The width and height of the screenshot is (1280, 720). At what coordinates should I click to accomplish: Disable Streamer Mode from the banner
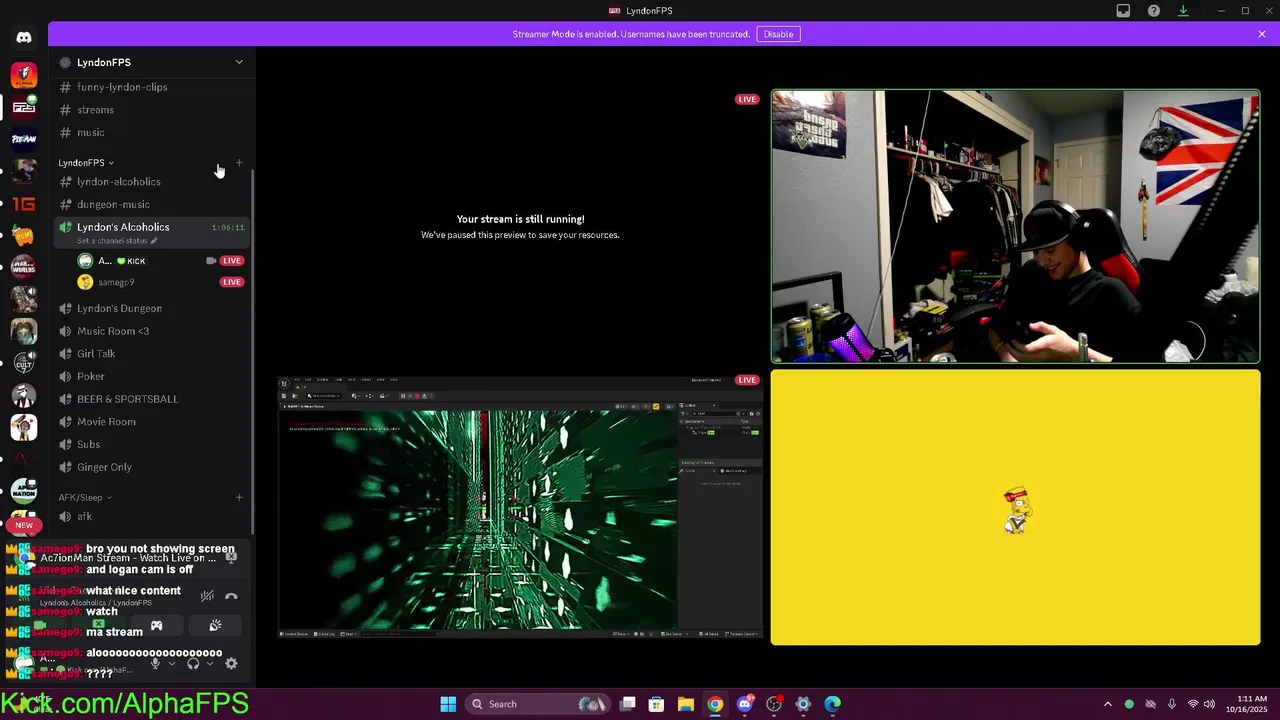coord(778,34)
